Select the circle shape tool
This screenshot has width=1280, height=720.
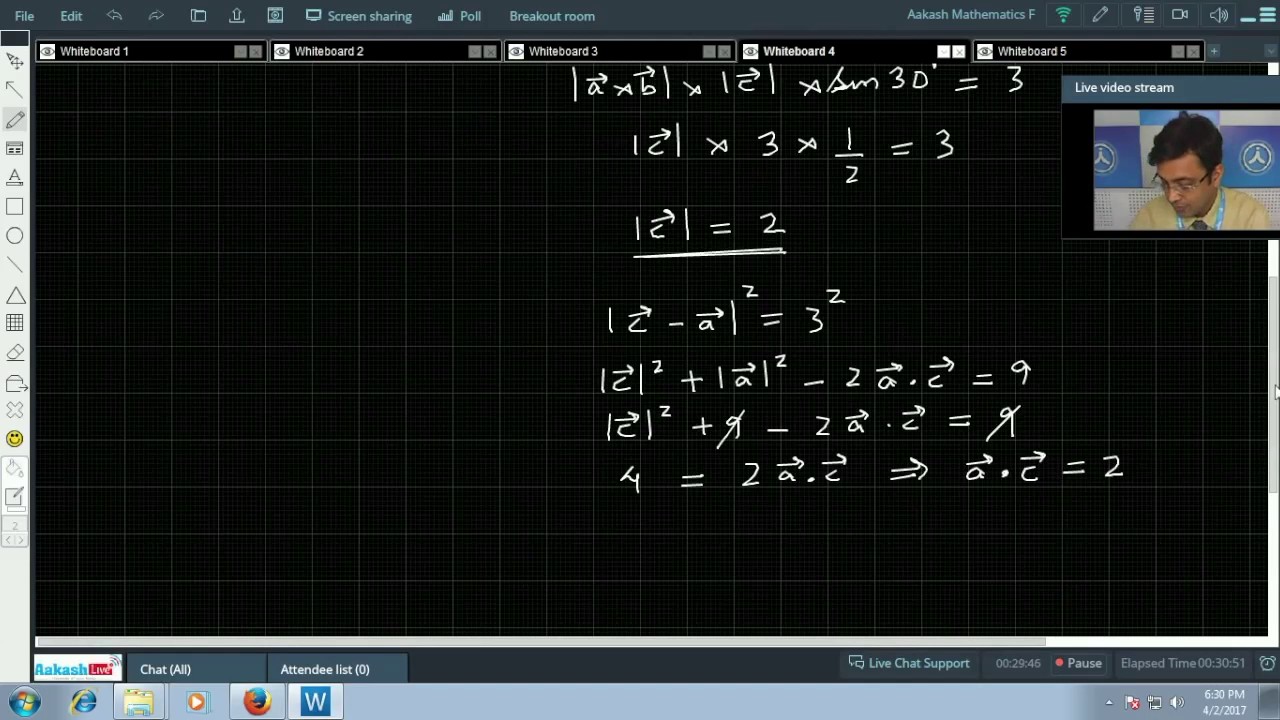(14, 236)
